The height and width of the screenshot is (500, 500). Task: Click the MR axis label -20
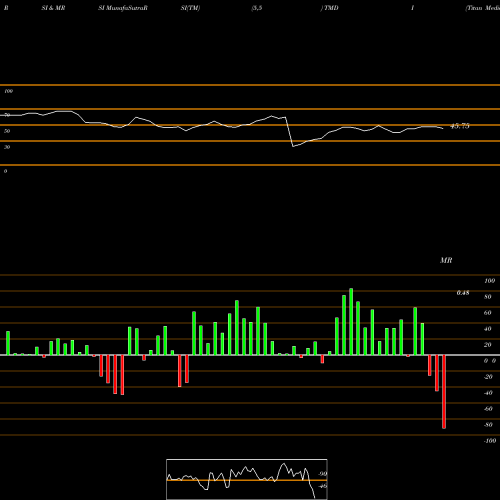pos(488,377)
